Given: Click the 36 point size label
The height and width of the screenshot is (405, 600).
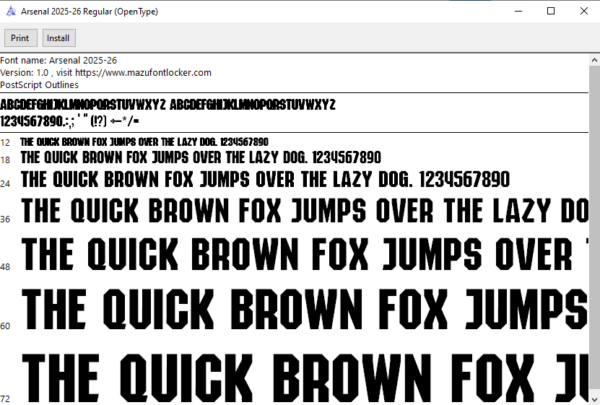Looking at the screenshot, I should [5, 219].
